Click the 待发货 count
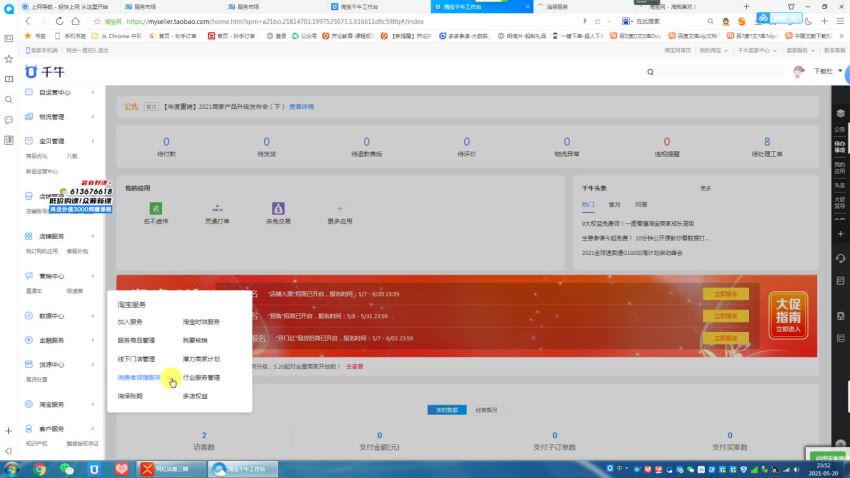 (x=266, y=141)
